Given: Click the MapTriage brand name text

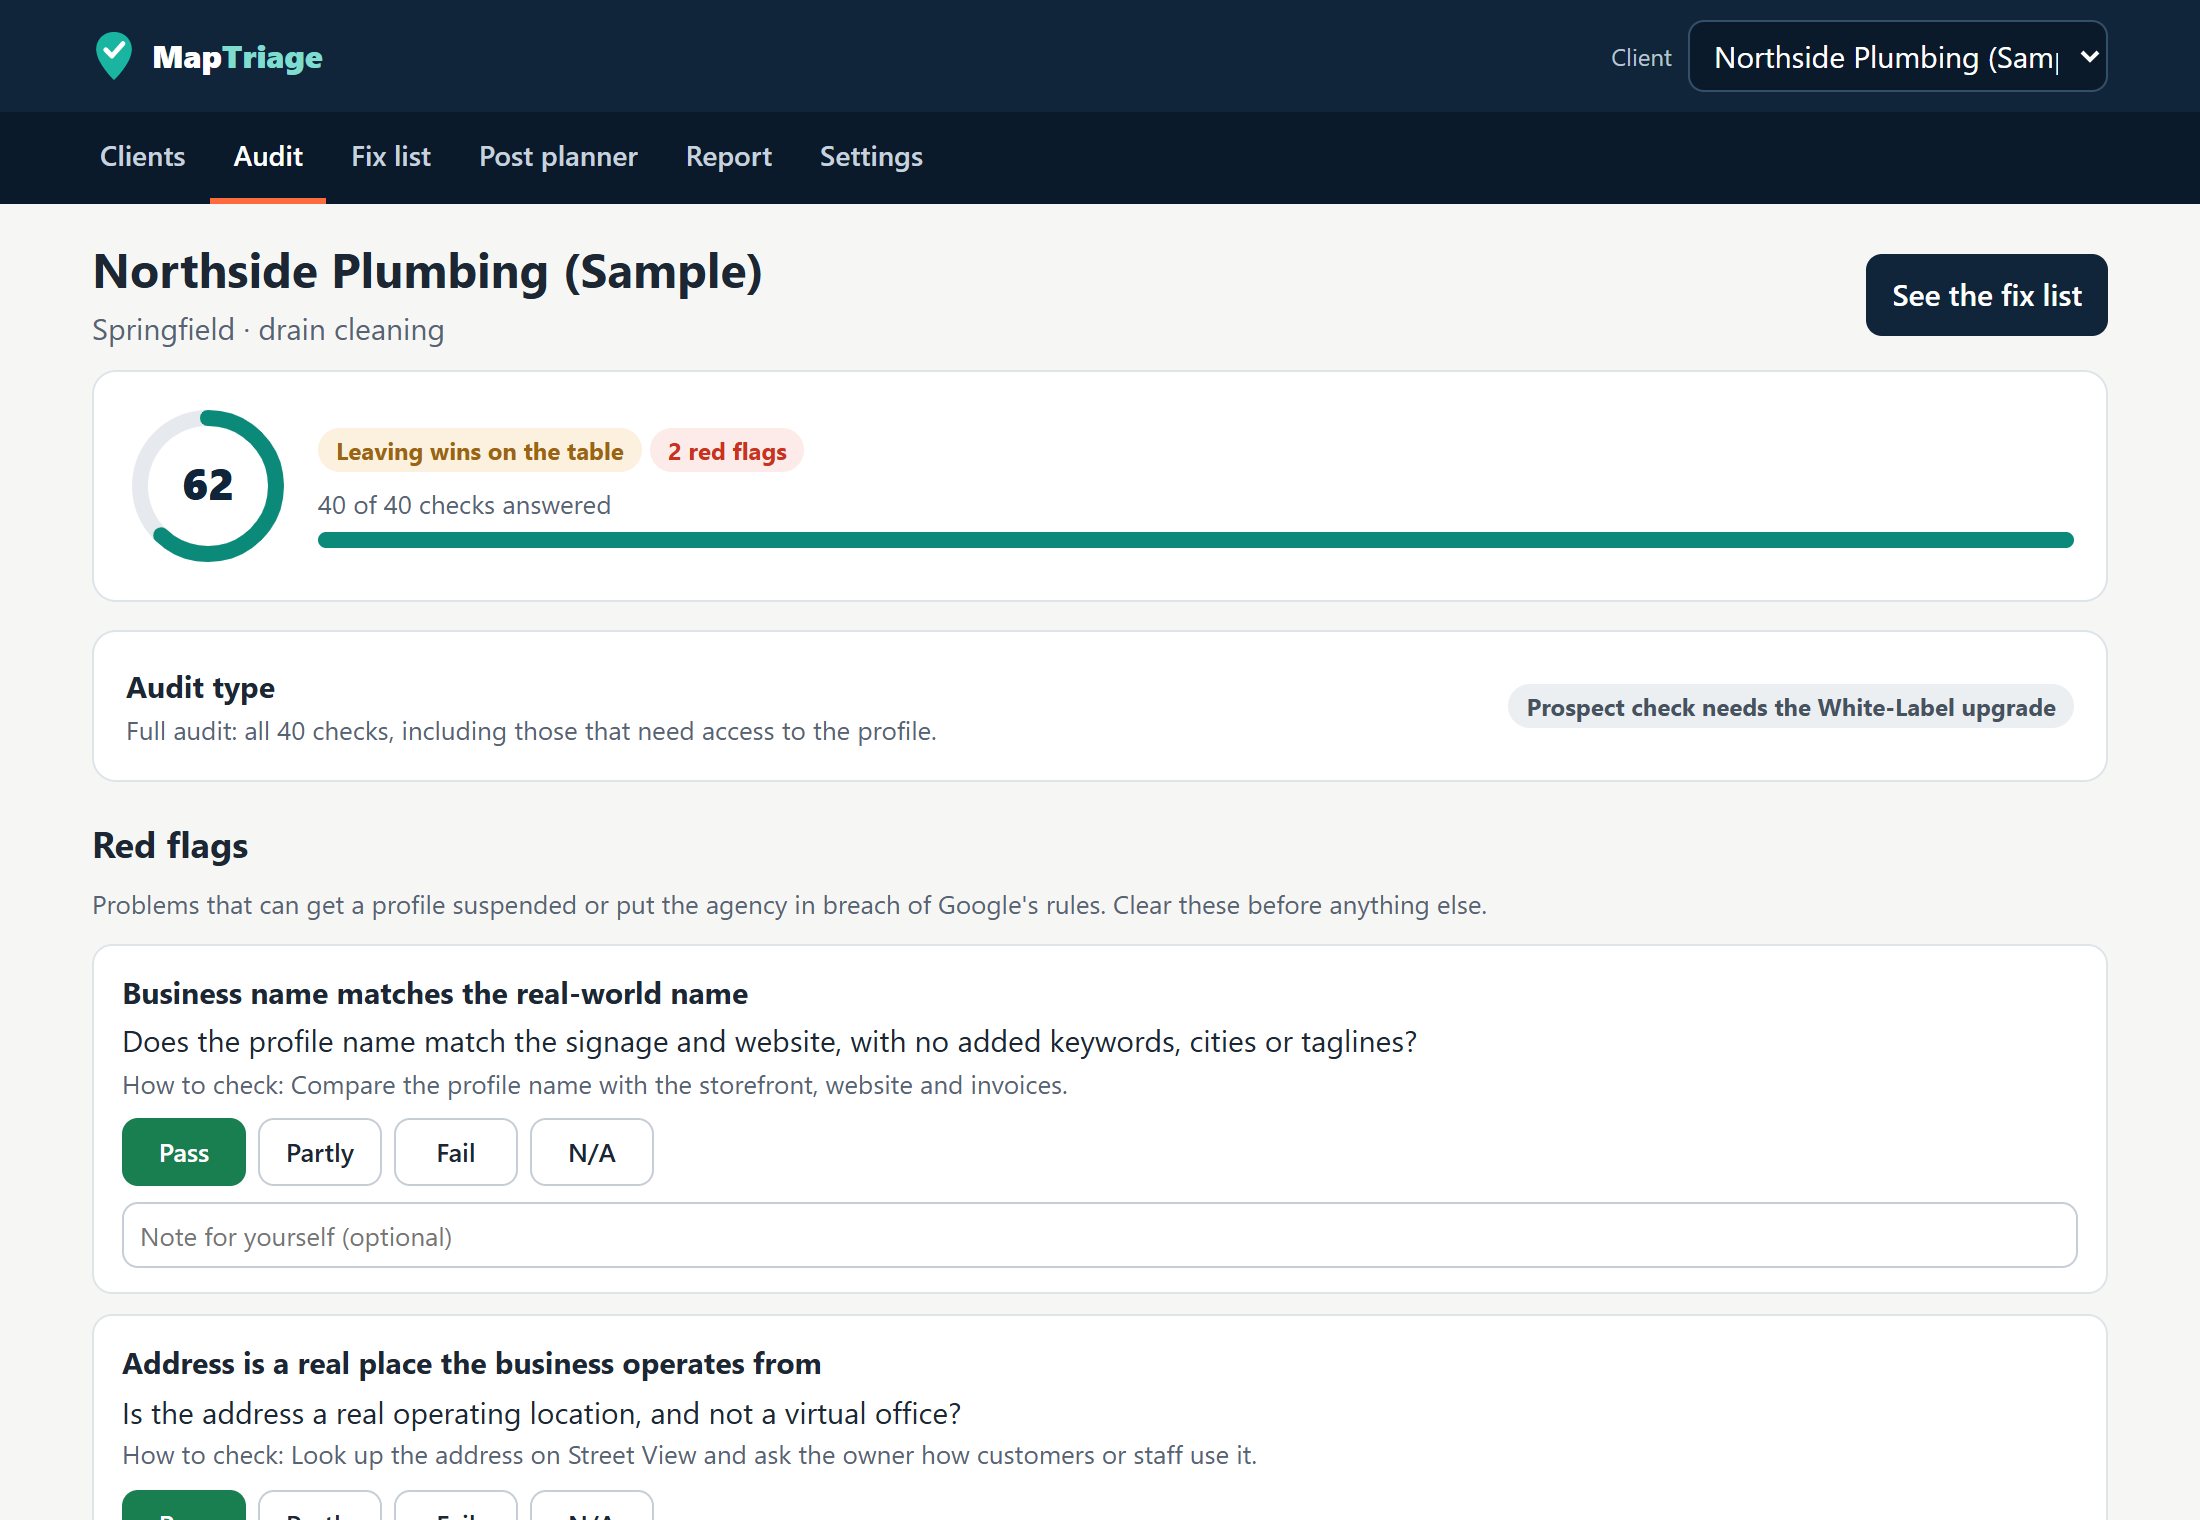Looking at the screenshot, I should [x=237, y=57].
